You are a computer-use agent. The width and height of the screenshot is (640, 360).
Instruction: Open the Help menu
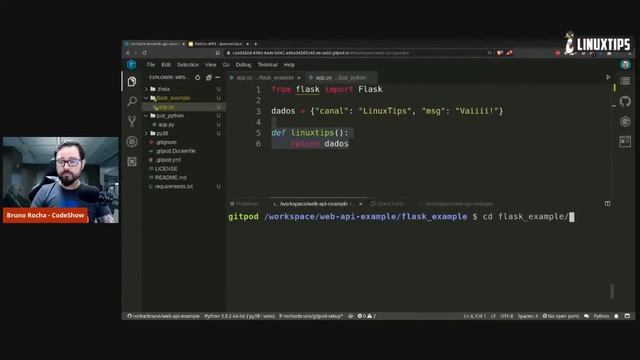pos(289,64)
